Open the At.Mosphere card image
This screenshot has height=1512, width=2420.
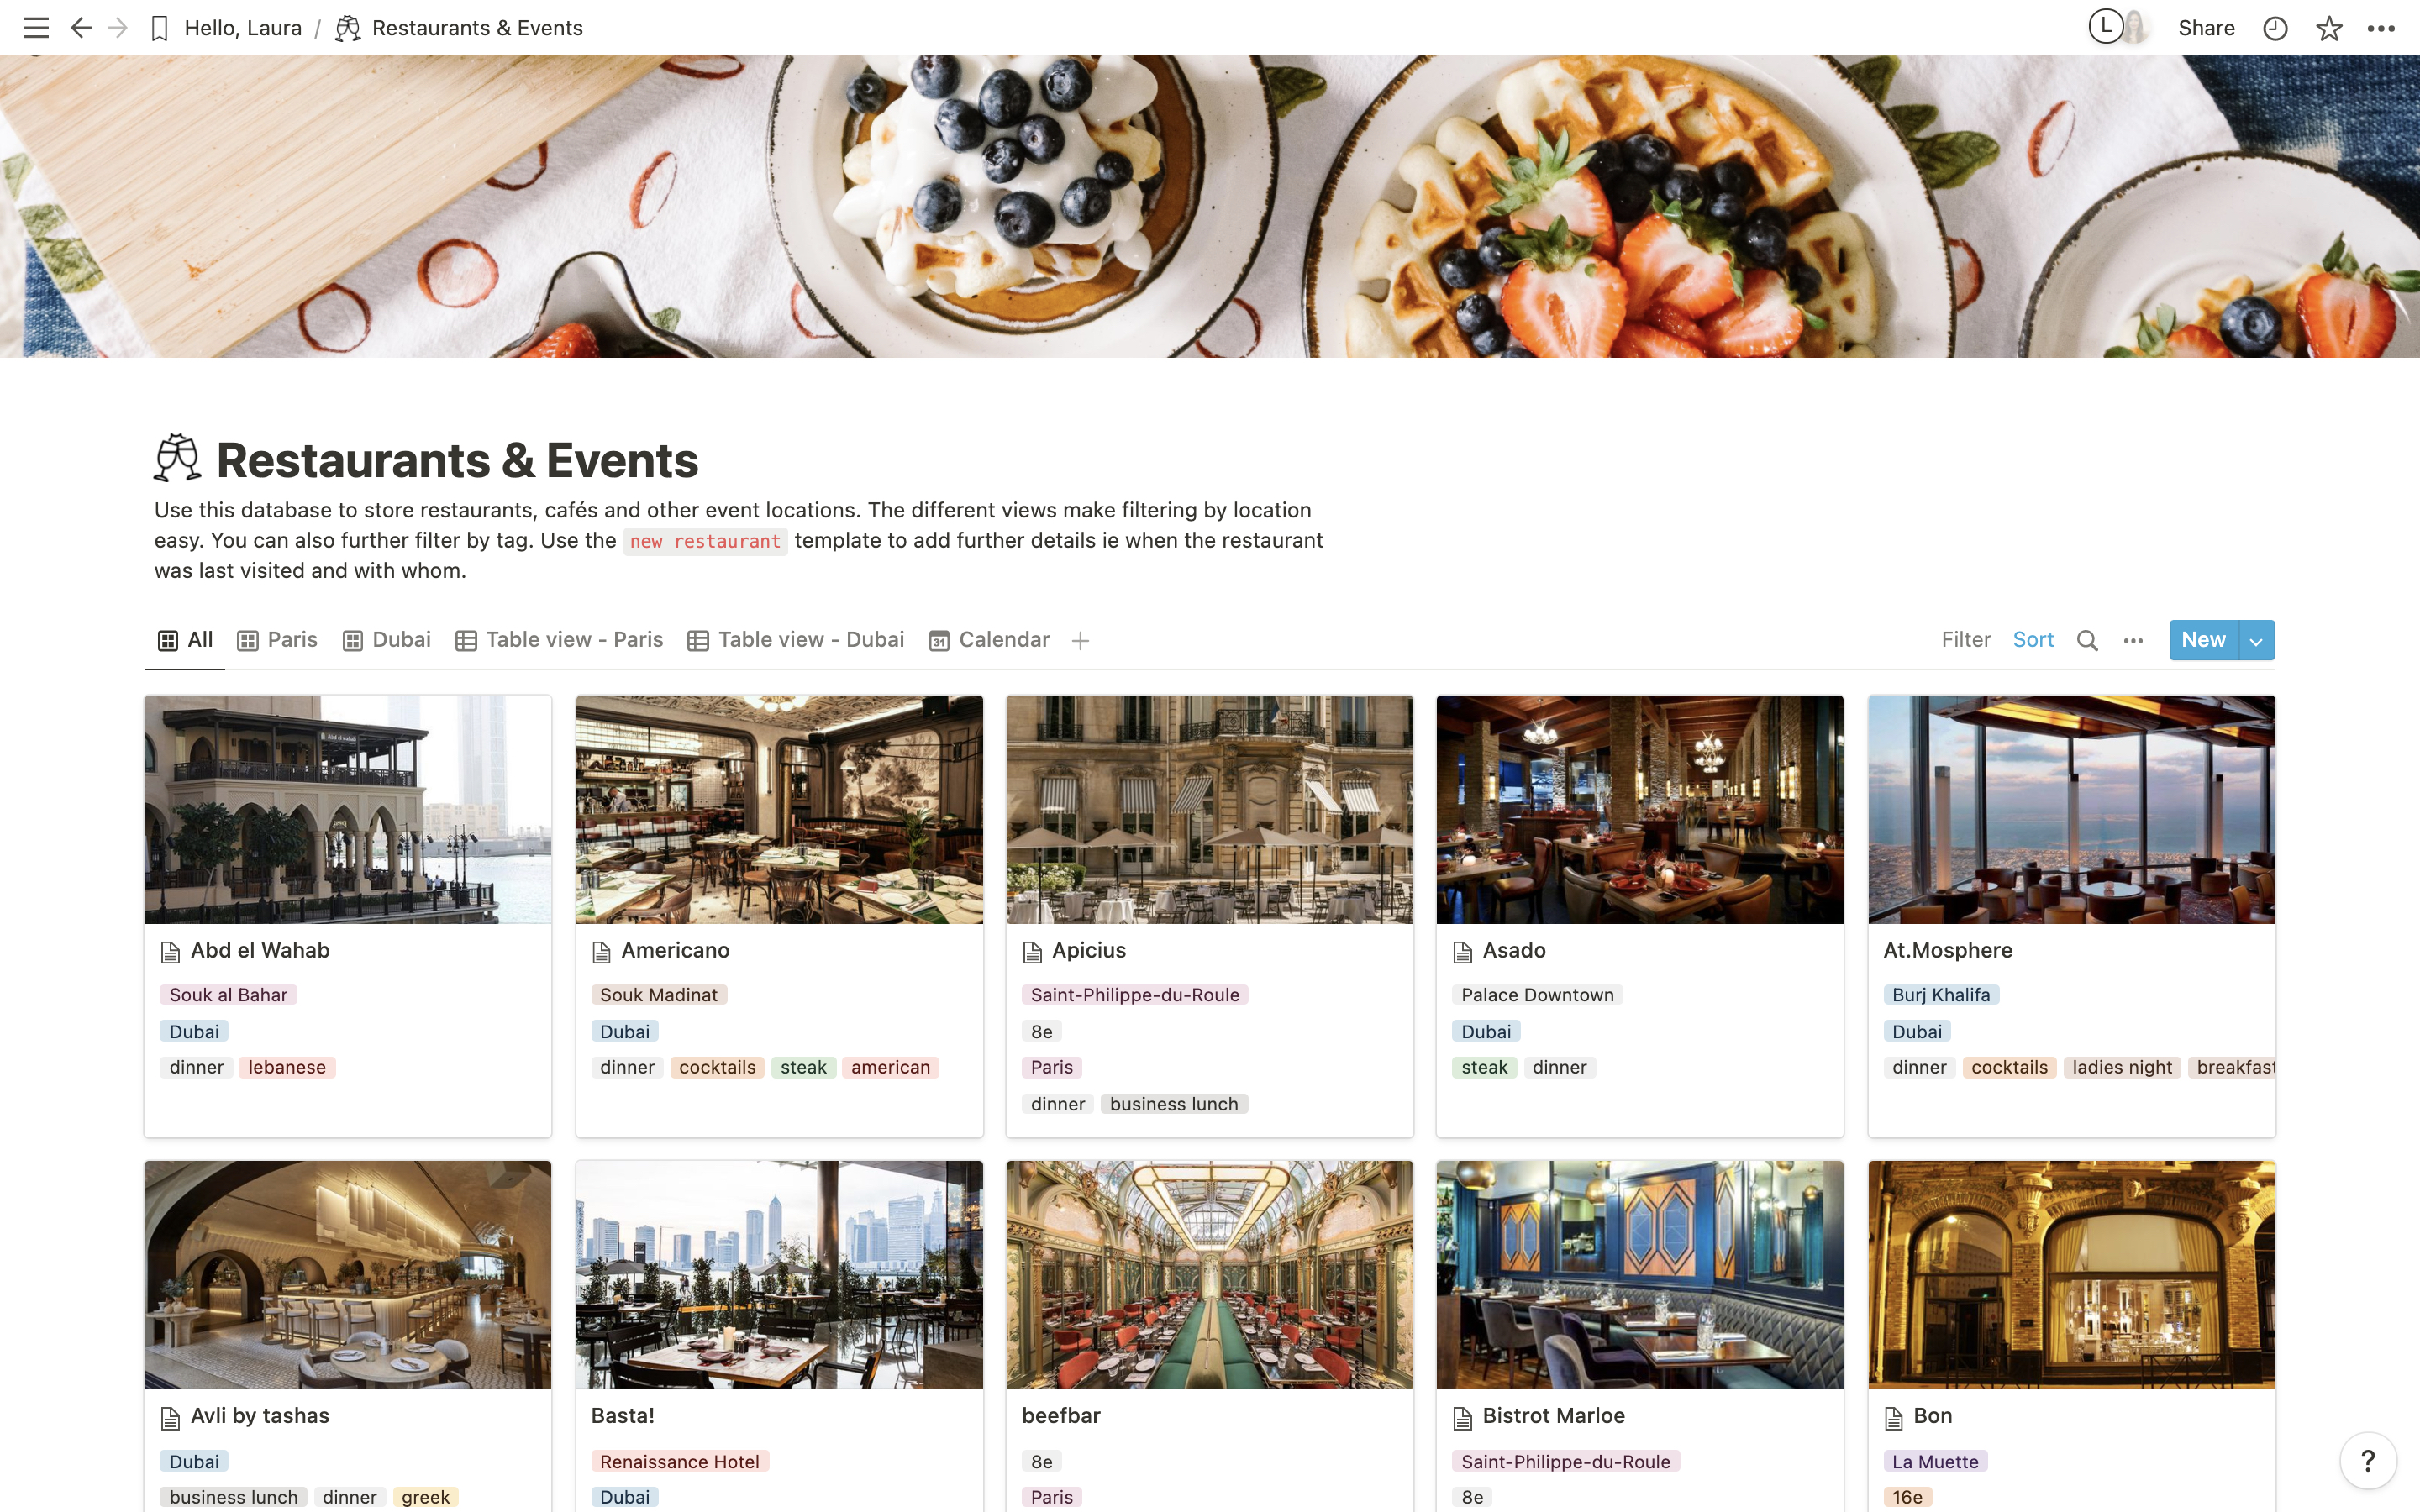click(x=2071, y=809)
